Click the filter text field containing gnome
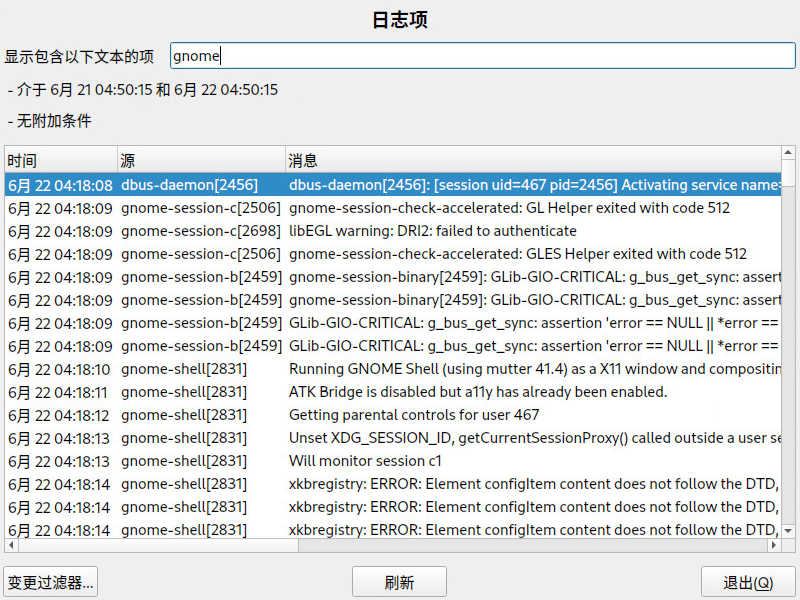The height and width of the screenshot is (600, 800). tap(480, 56)
